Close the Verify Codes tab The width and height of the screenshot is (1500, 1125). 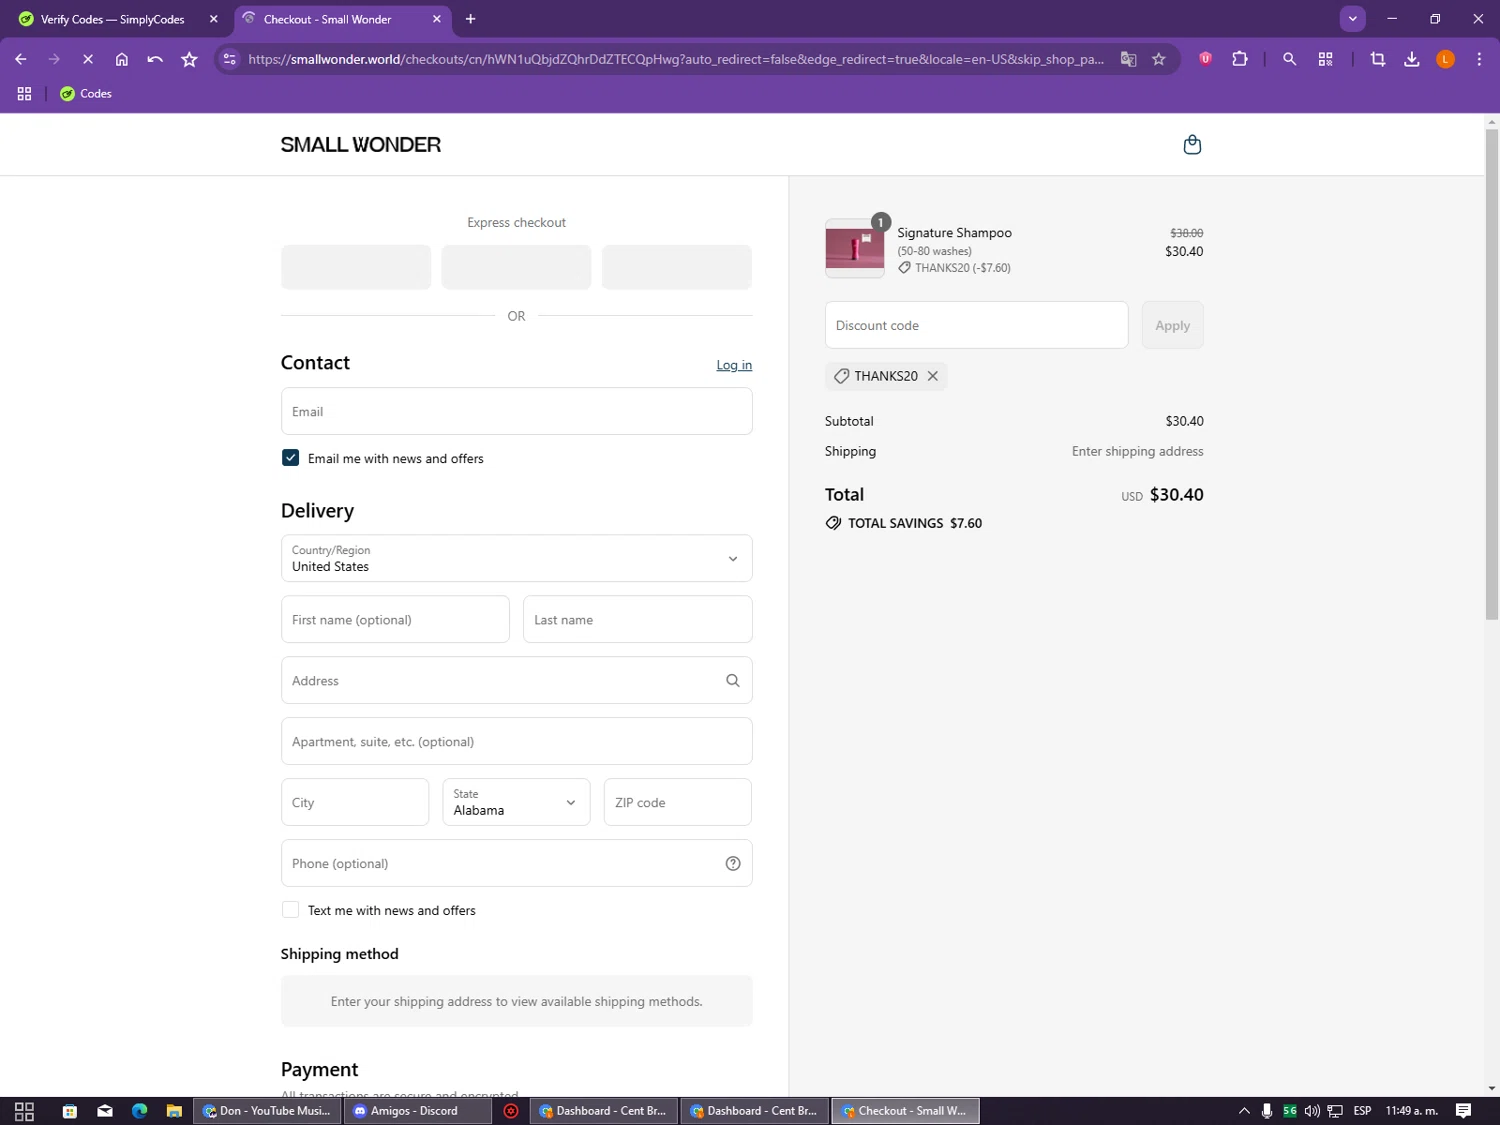coord(213,19)
